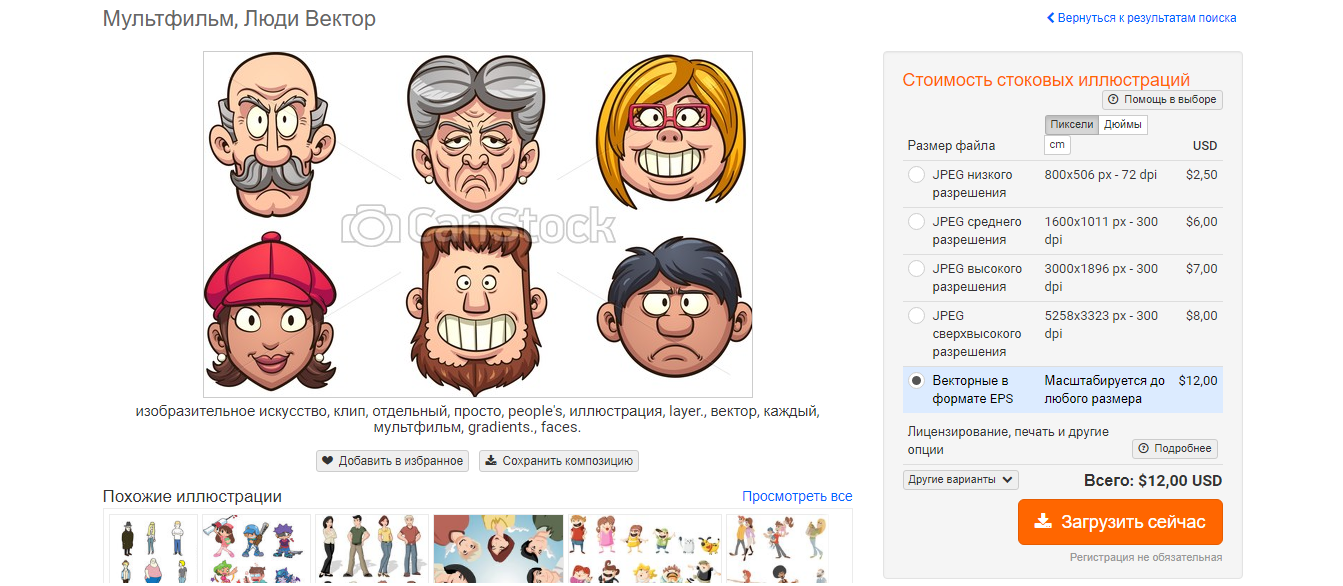The width and height of the screenshot is (1343, 586).
Task: Select the 'JPEG сверхвысокого разрешения' radio button
Action: (x=916, y=315)
